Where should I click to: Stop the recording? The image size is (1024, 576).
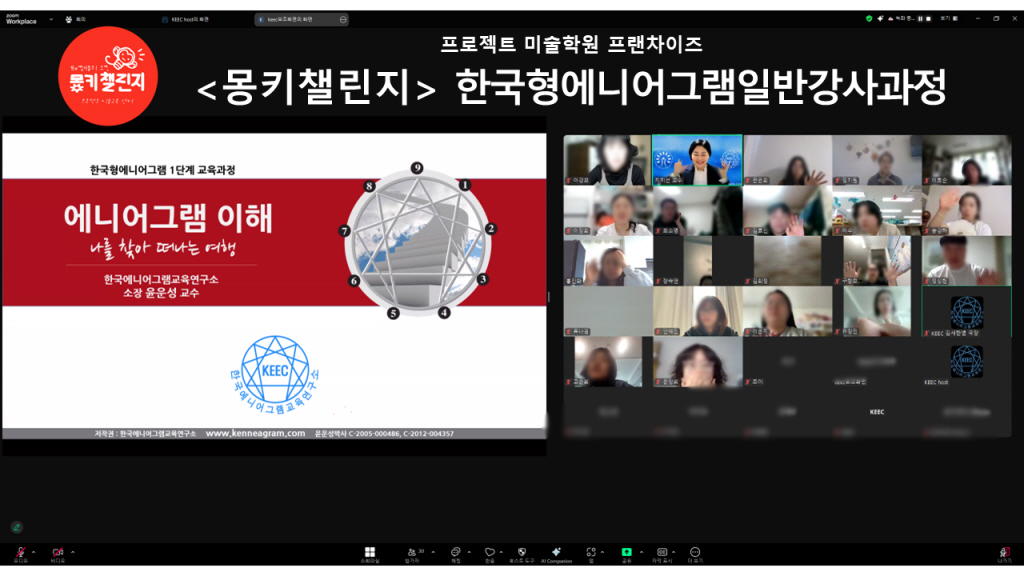coord(928,19)
